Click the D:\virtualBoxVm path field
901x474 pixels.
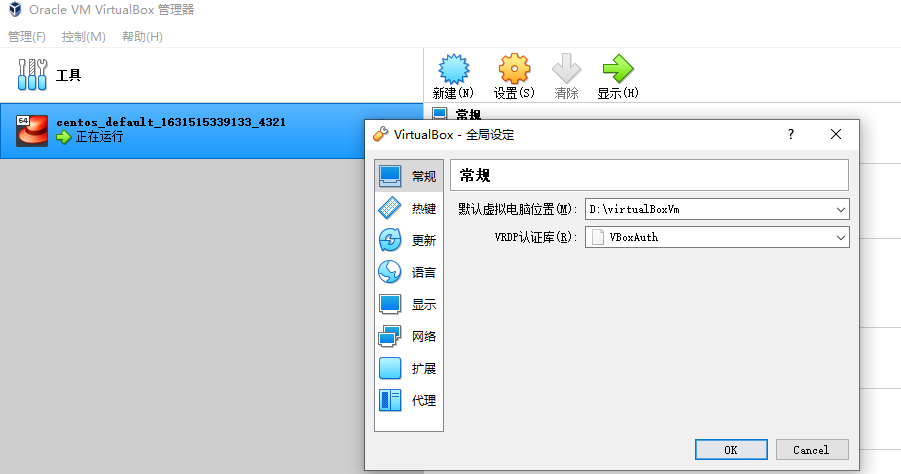717,209
